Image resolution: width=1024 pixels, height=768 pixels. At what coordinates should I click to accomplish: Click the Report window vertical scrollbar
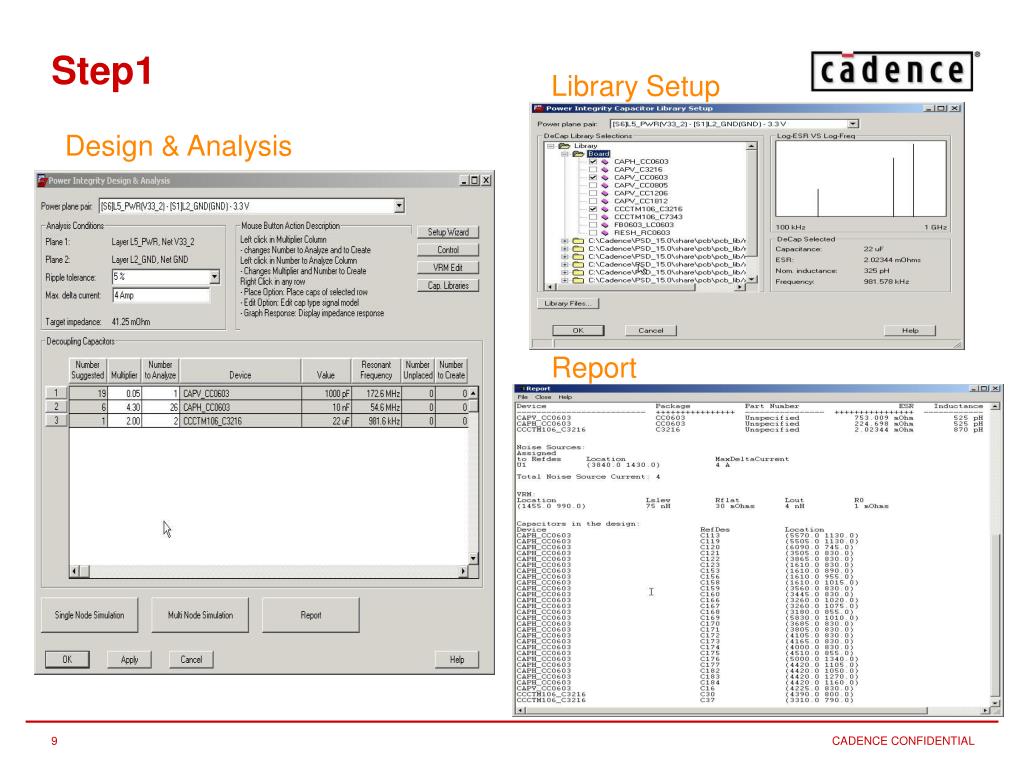pos(995,555)
